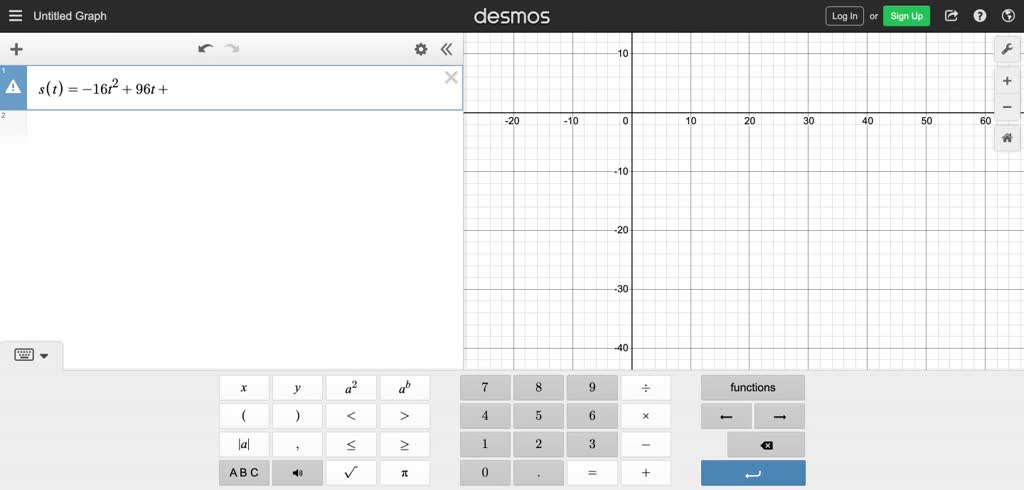Click the green Sign Up button
The width and height of the screenshot is (1024, 490).
coord(906,16)
